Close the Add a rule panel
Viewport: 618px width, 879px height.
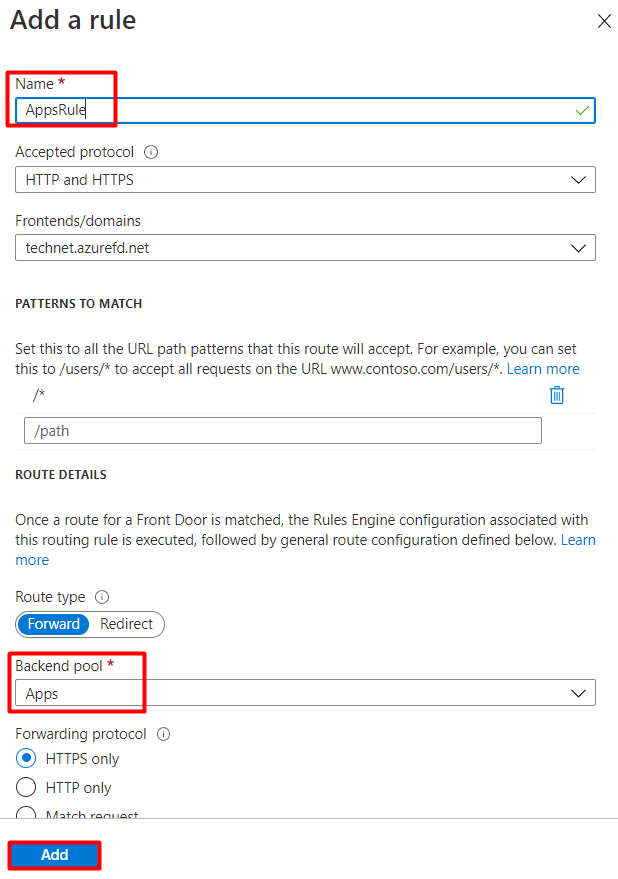coord(603,21)
